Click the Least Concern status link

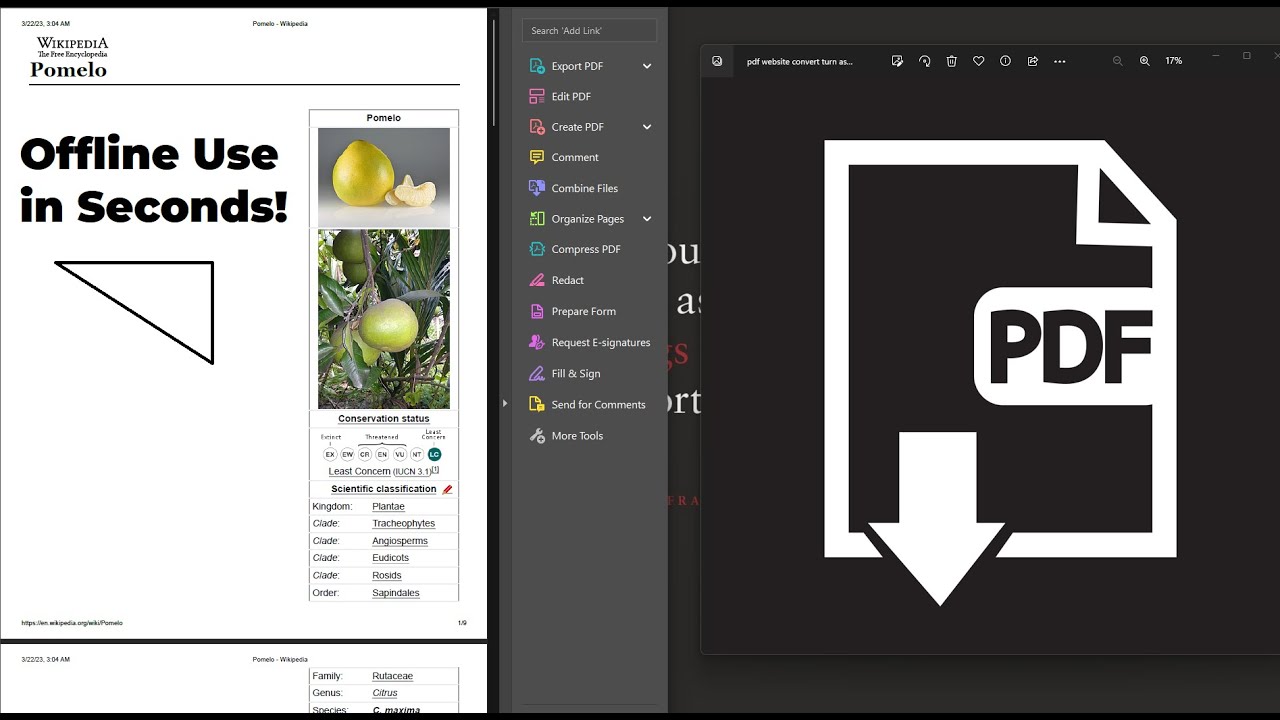tap(359, 471)
